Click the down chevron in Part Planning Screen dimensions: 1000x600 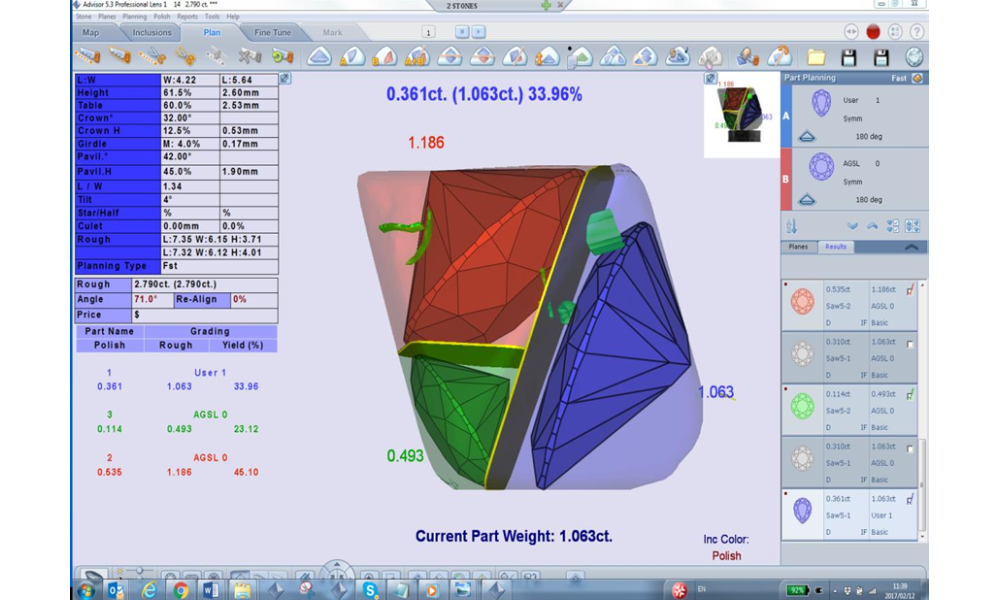coord(852,226)
